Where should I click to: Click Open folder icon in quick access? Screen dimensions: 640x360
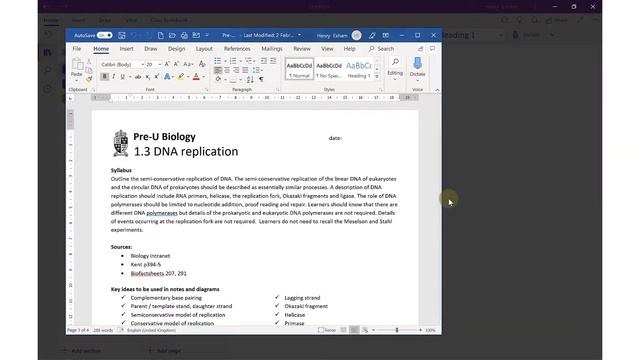pyautogui.click(x=172, y=36)
